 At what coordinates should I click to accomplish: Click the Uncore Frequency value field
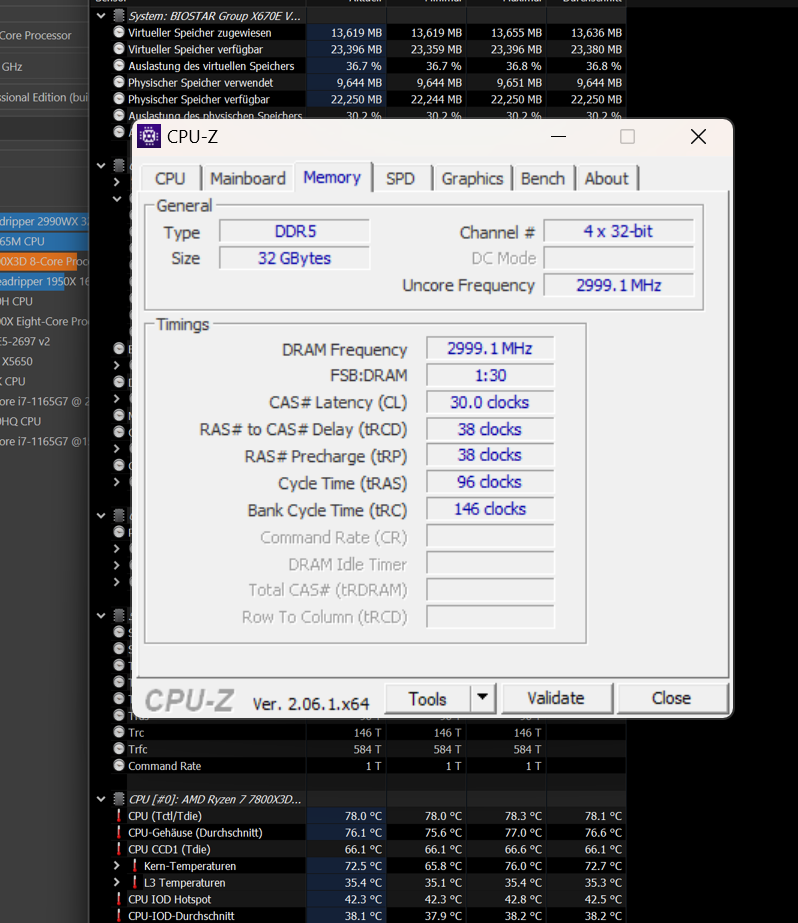click(x=619, y=285)
